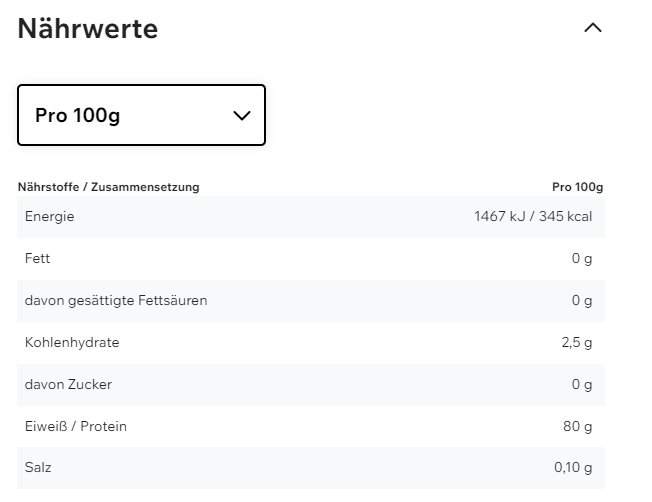Select the Energie row
This screenshot has height=502, width=652.
(50, 217)
